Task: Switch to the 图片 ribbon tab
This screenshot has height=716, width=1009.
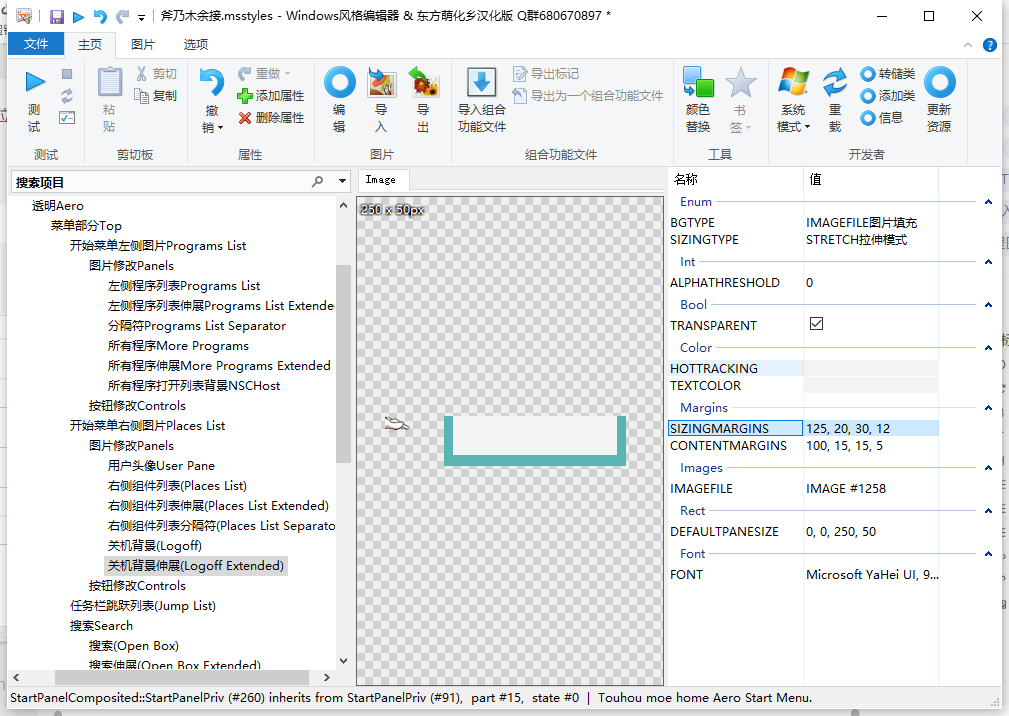Action: pos(140,44)
